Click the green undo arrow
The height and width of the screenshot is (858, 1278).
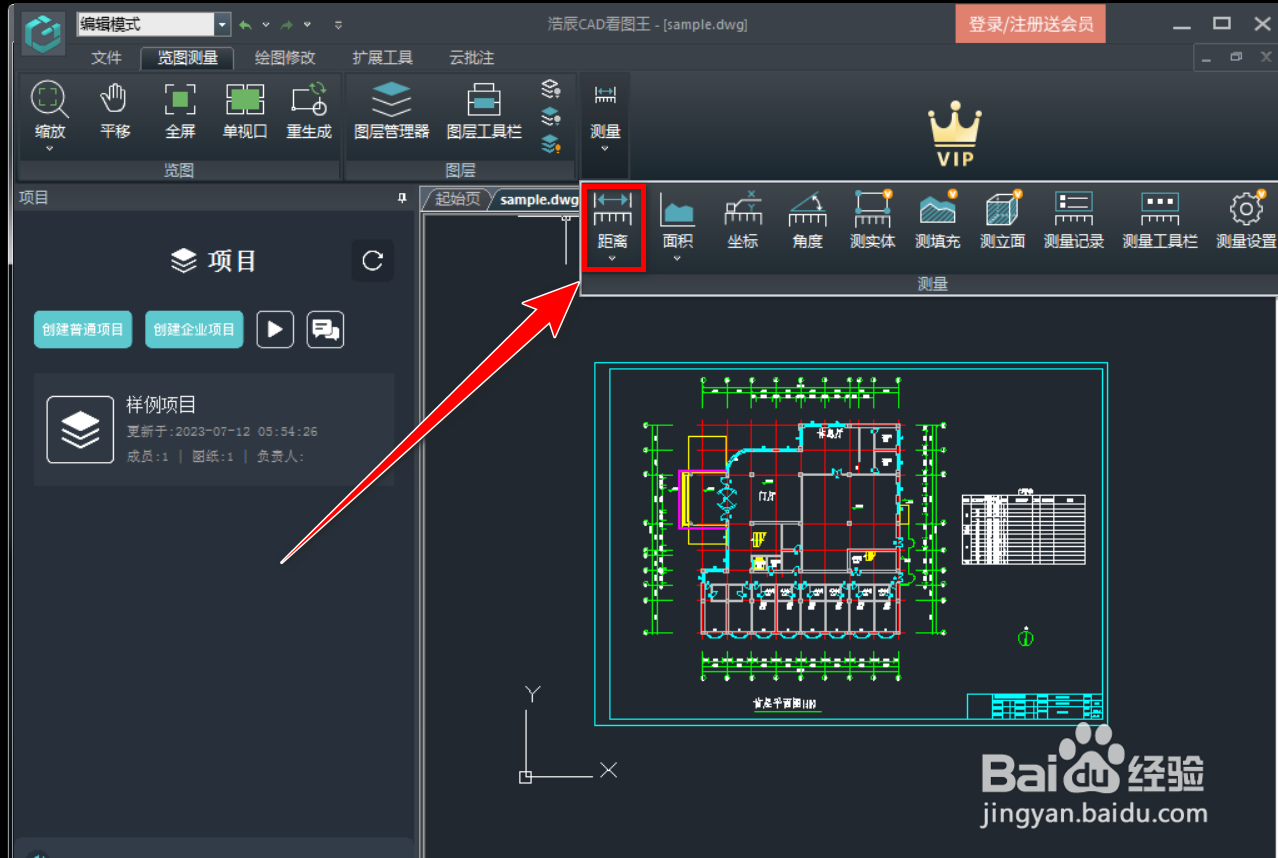pos(245,25)
